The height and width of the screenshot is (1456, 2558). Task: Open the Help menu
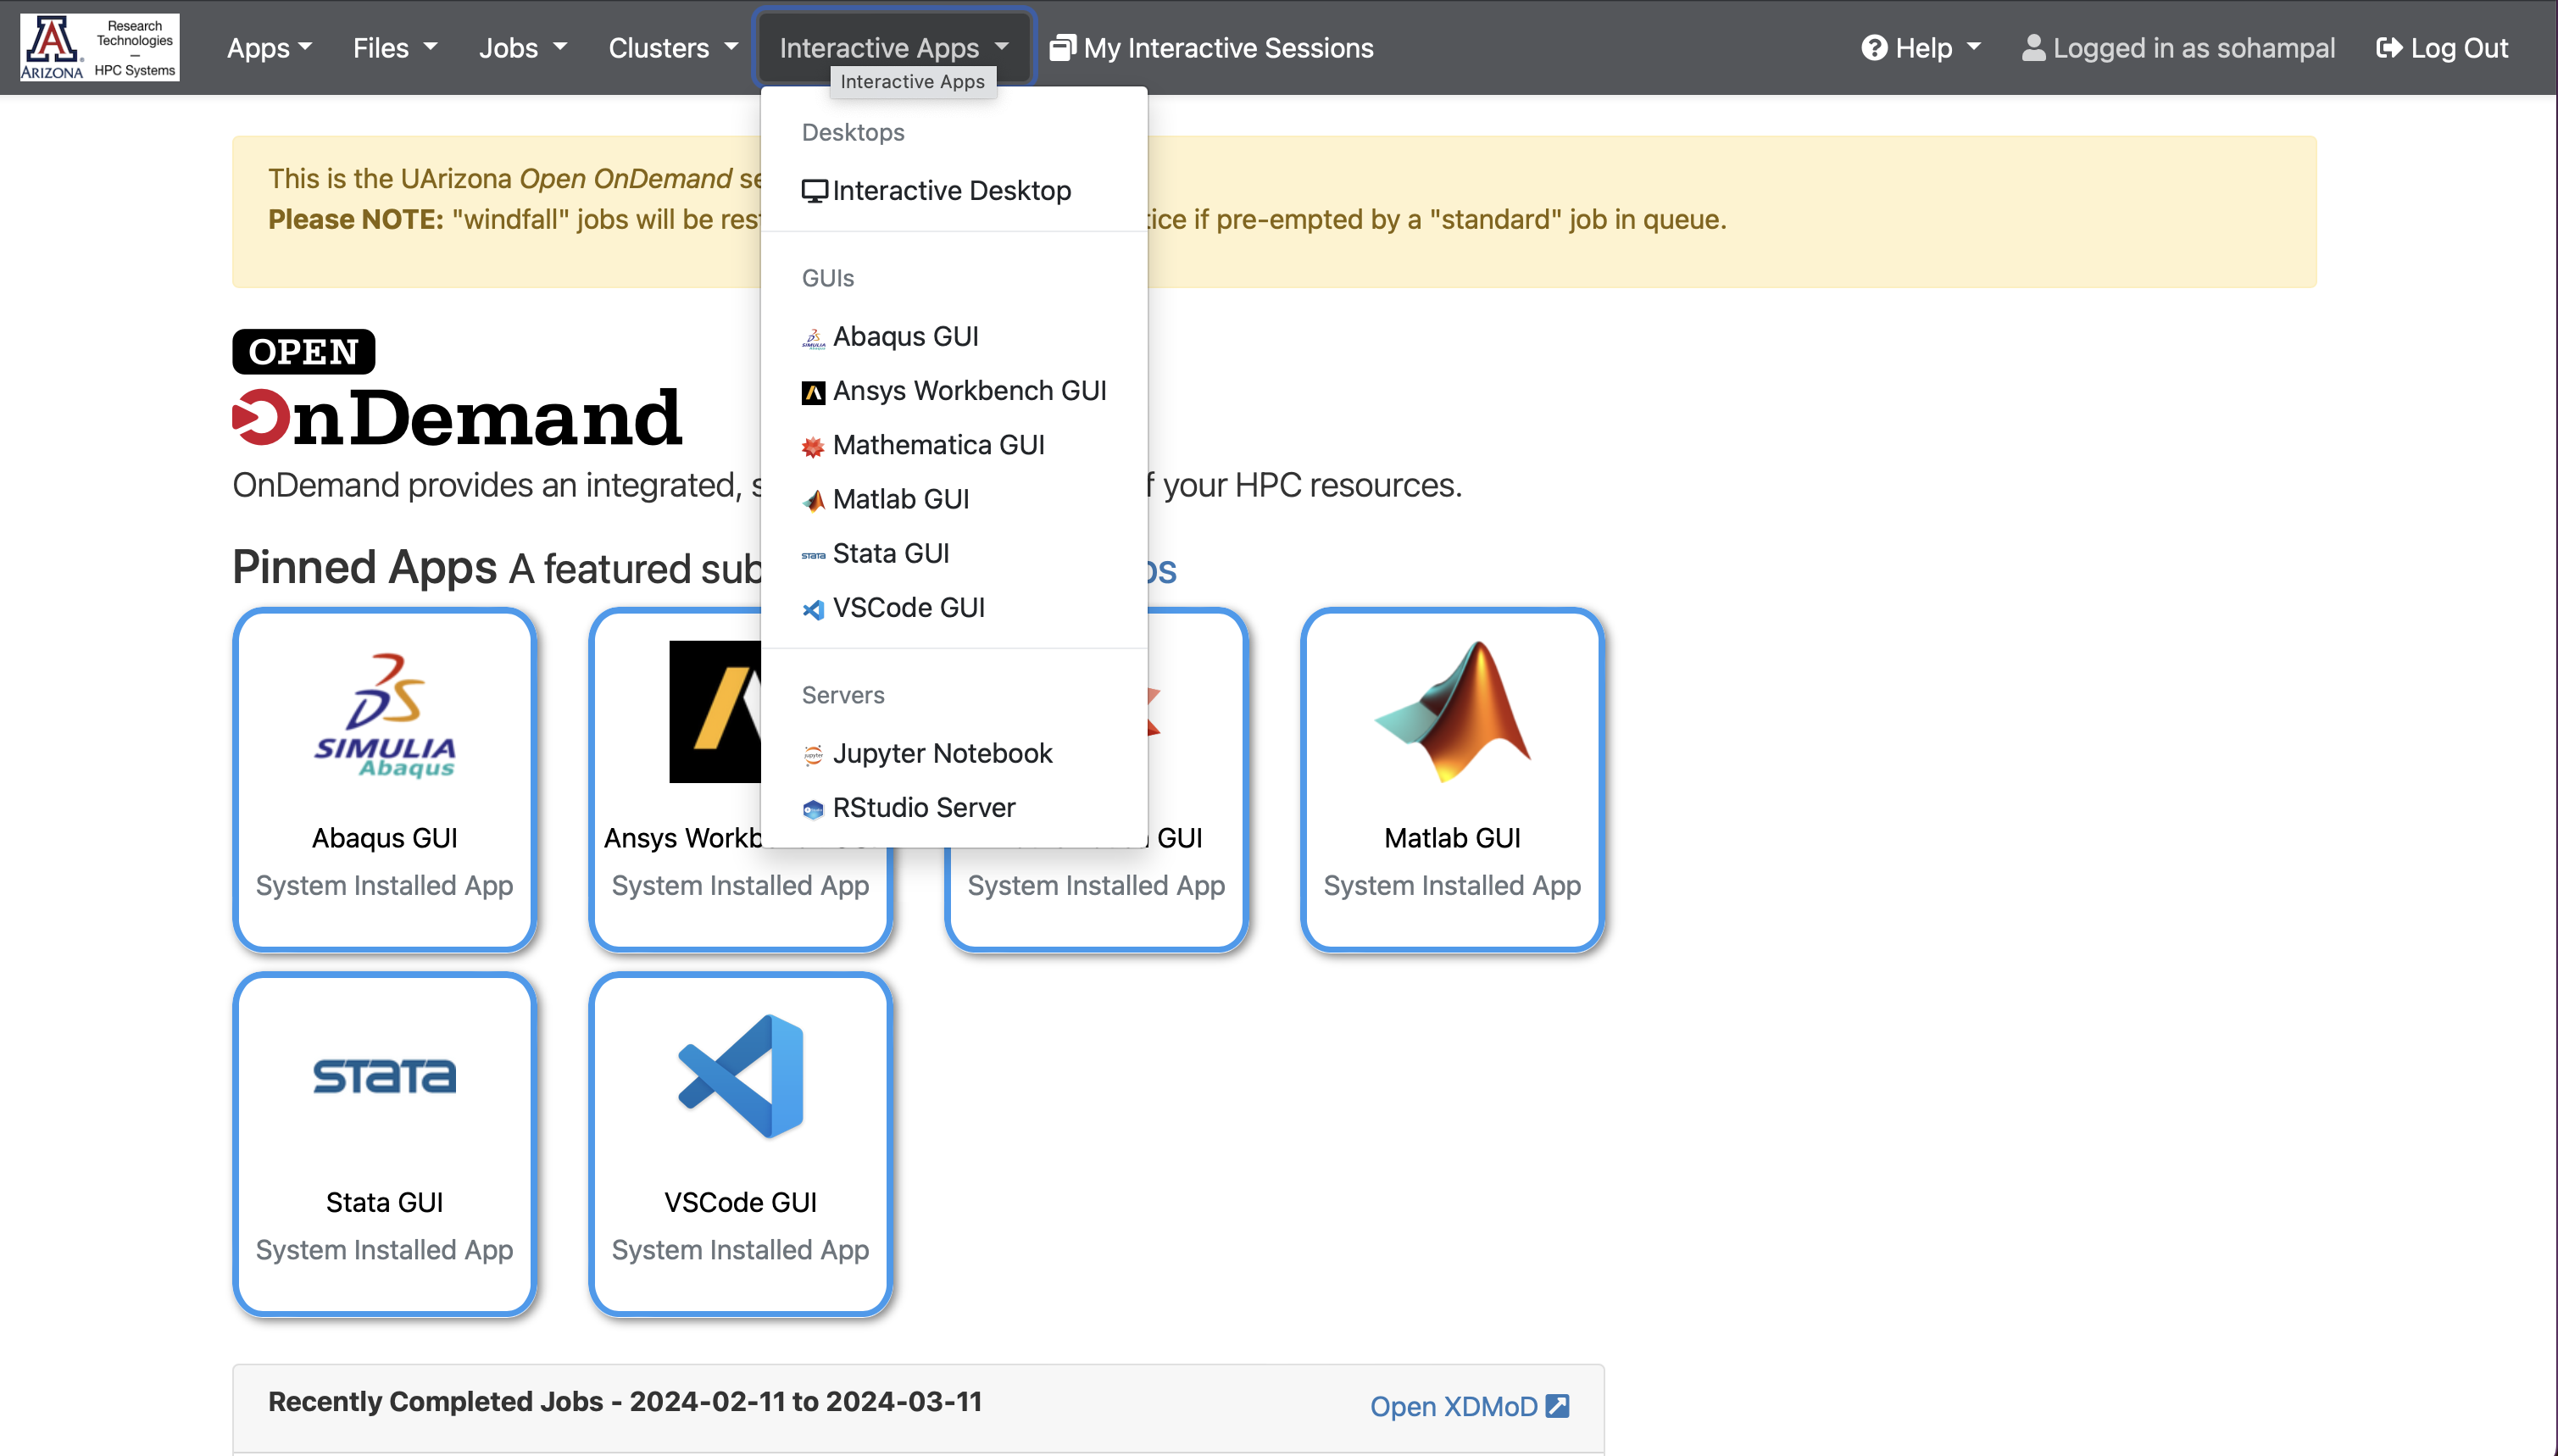(1920, 48)
